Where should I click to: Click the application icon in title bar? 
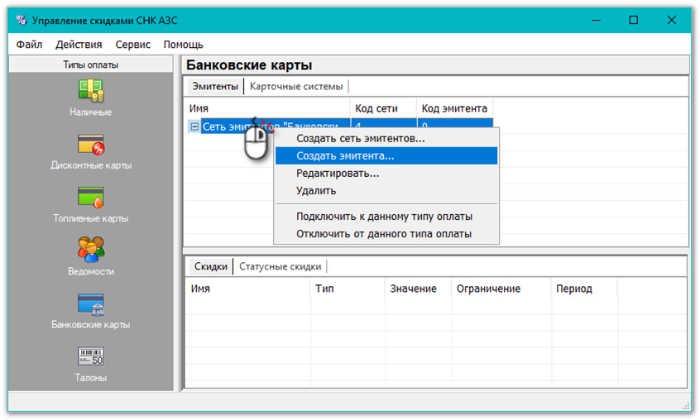(x=21, y=20)
